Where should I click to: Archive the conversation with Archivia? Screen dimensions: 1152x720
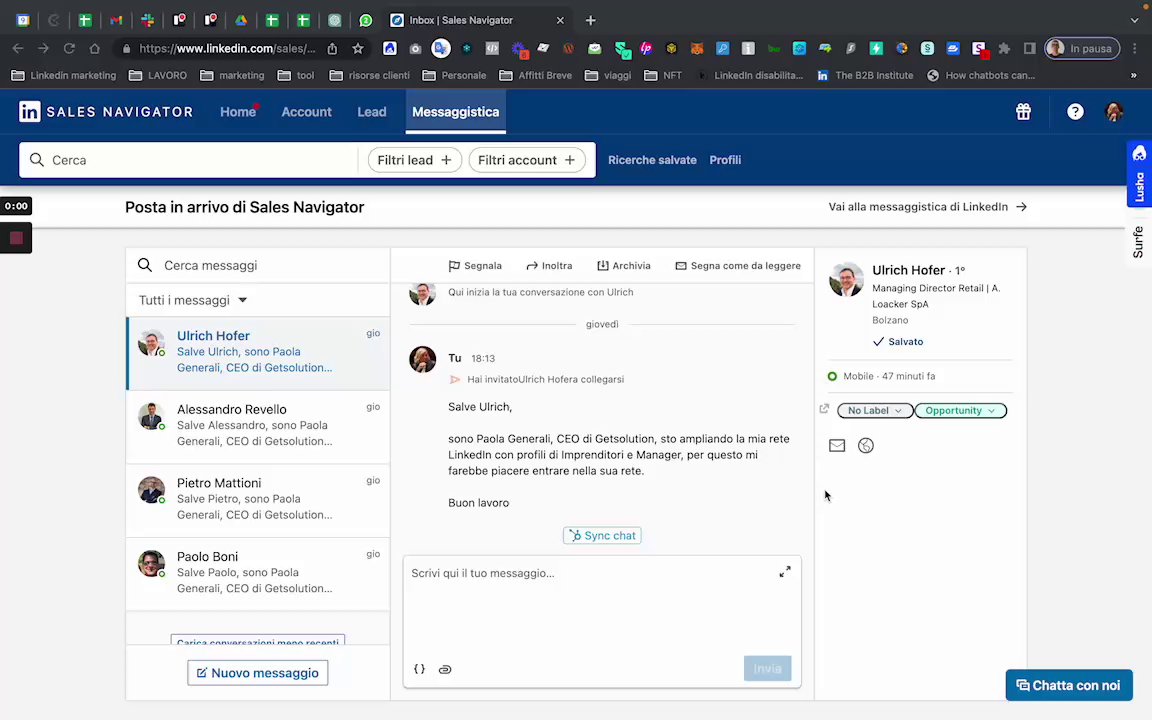tap(624, 266)
